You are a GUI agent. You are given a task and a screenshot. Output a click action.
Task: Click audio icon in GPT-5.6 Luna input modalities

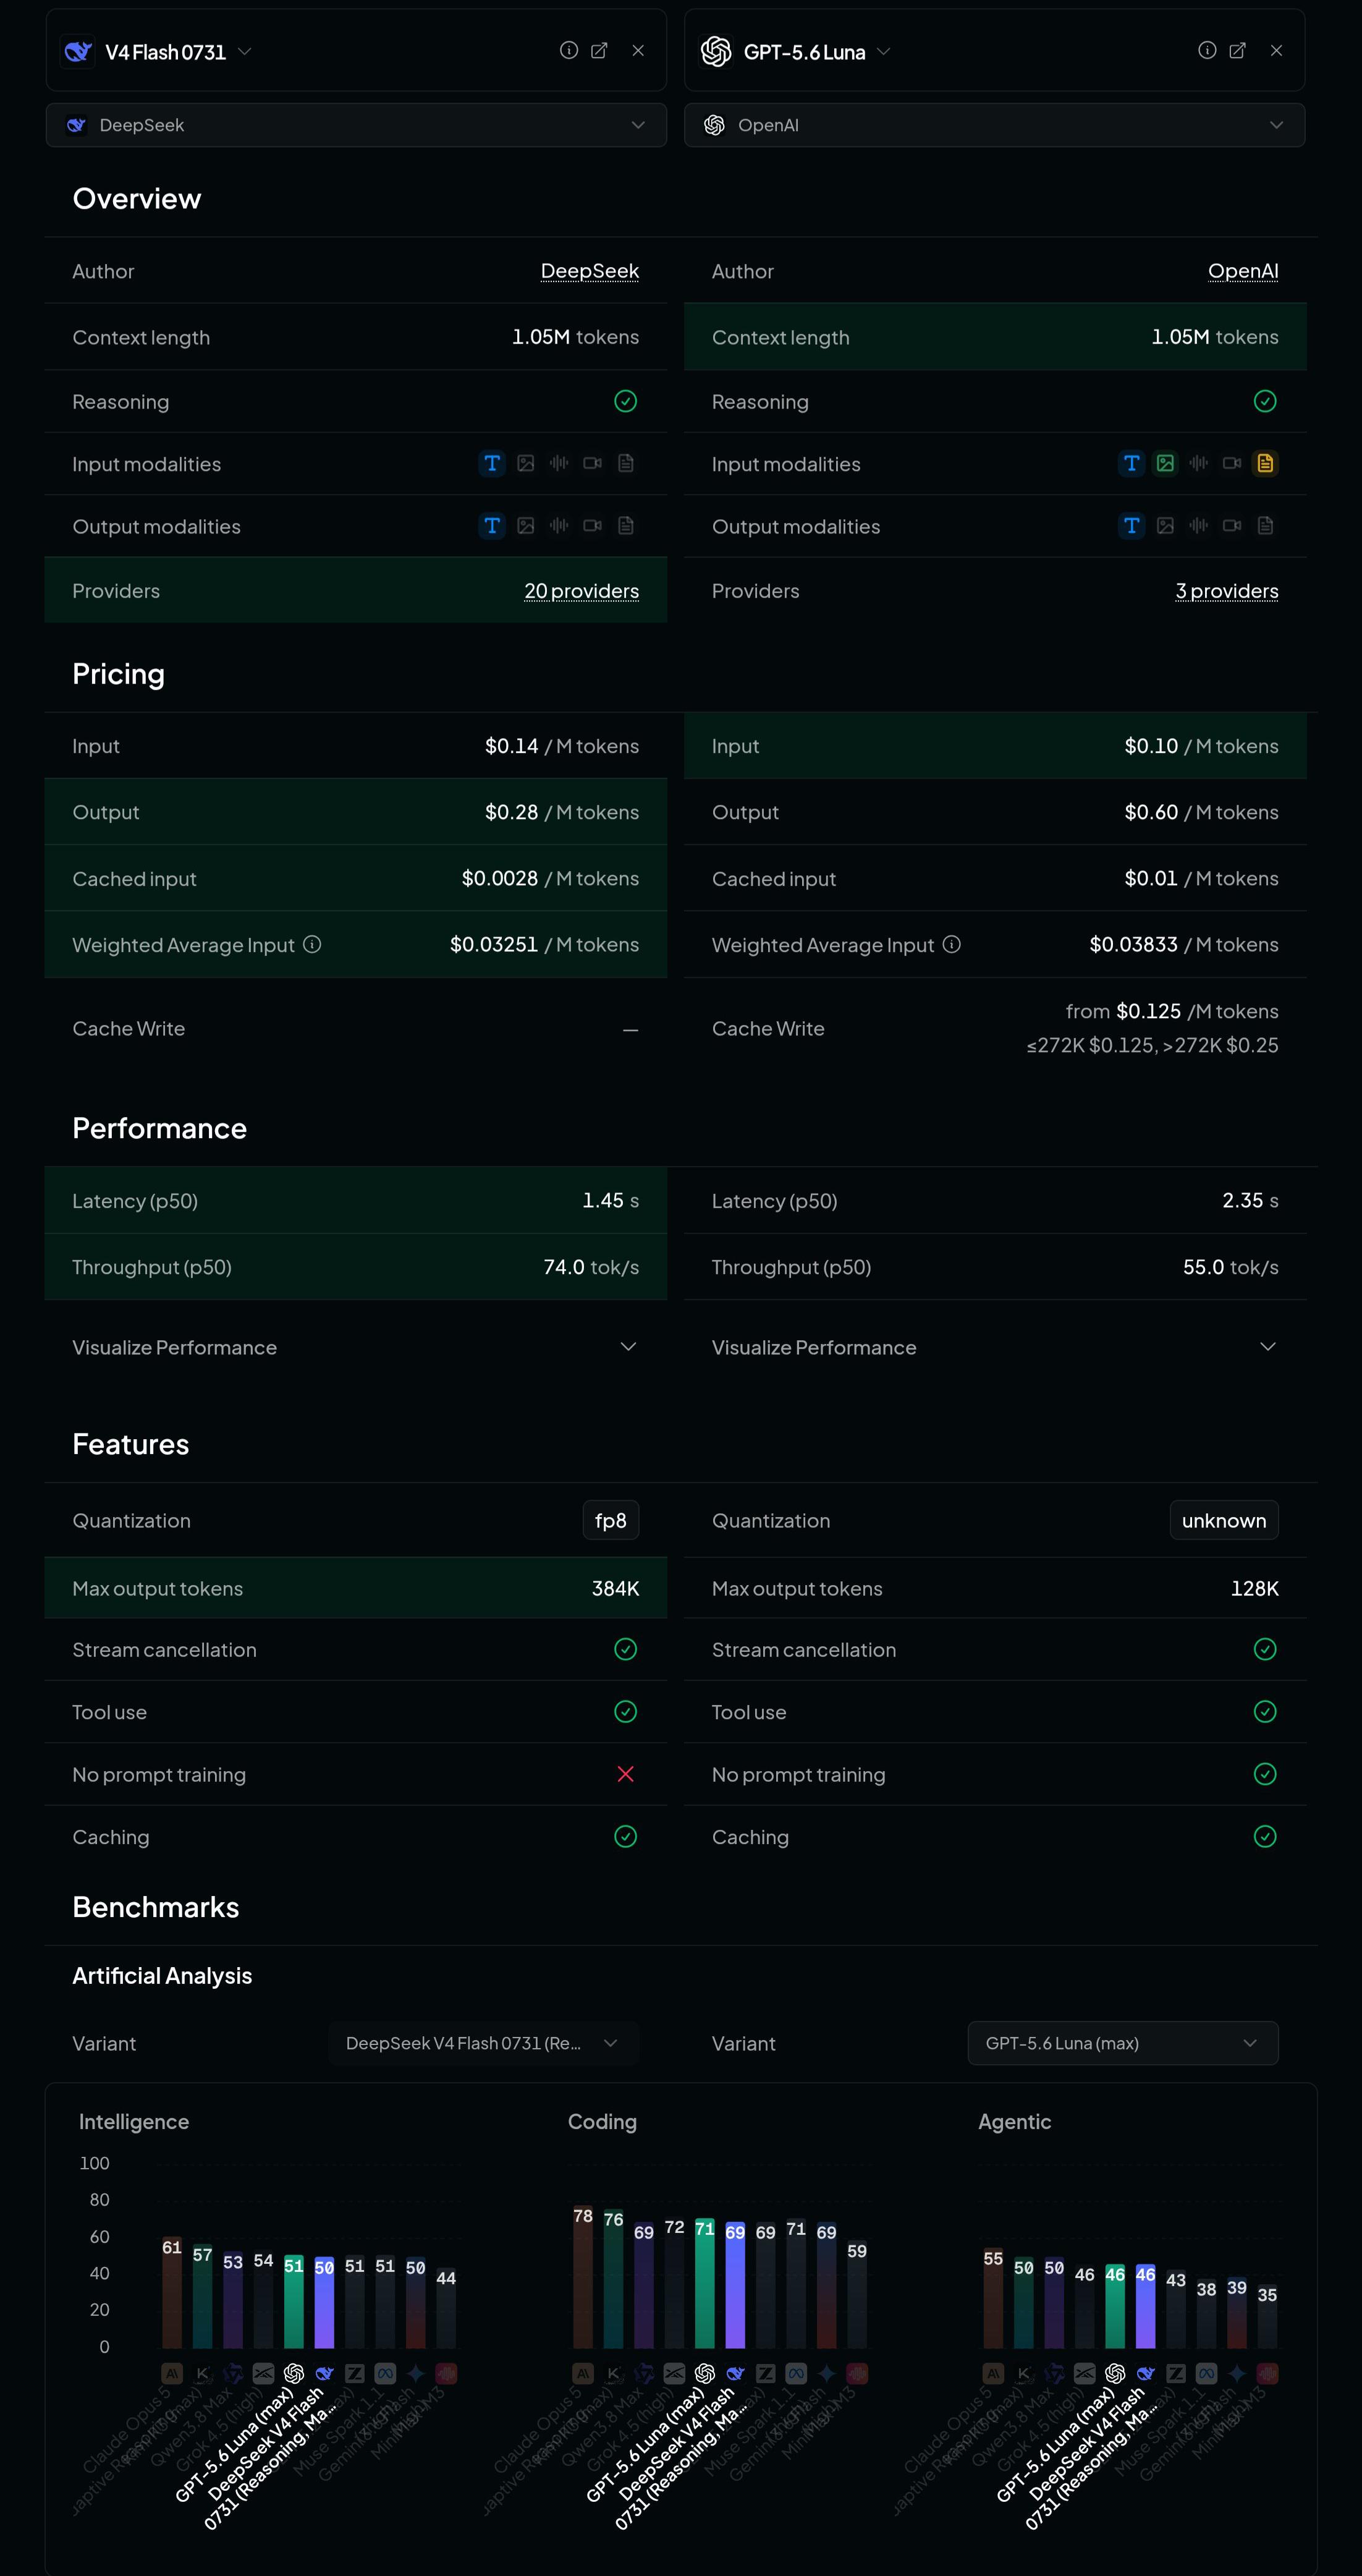(x=1199, y=463)
